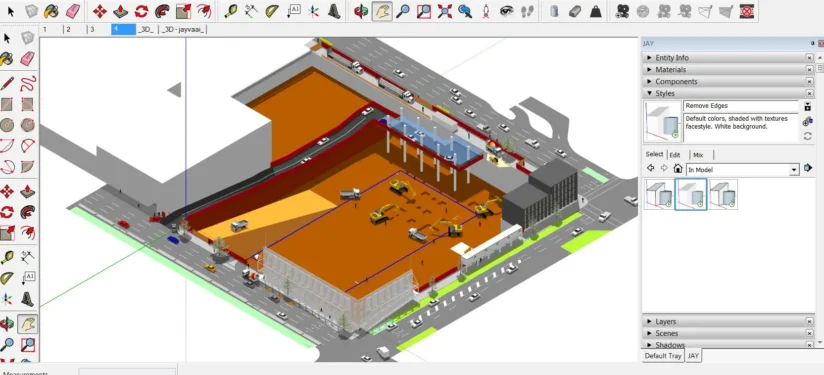This screenshot has width=824, height=375.
Task: Pick the Rectangle drawing tool
Action: tap(7, 105)
